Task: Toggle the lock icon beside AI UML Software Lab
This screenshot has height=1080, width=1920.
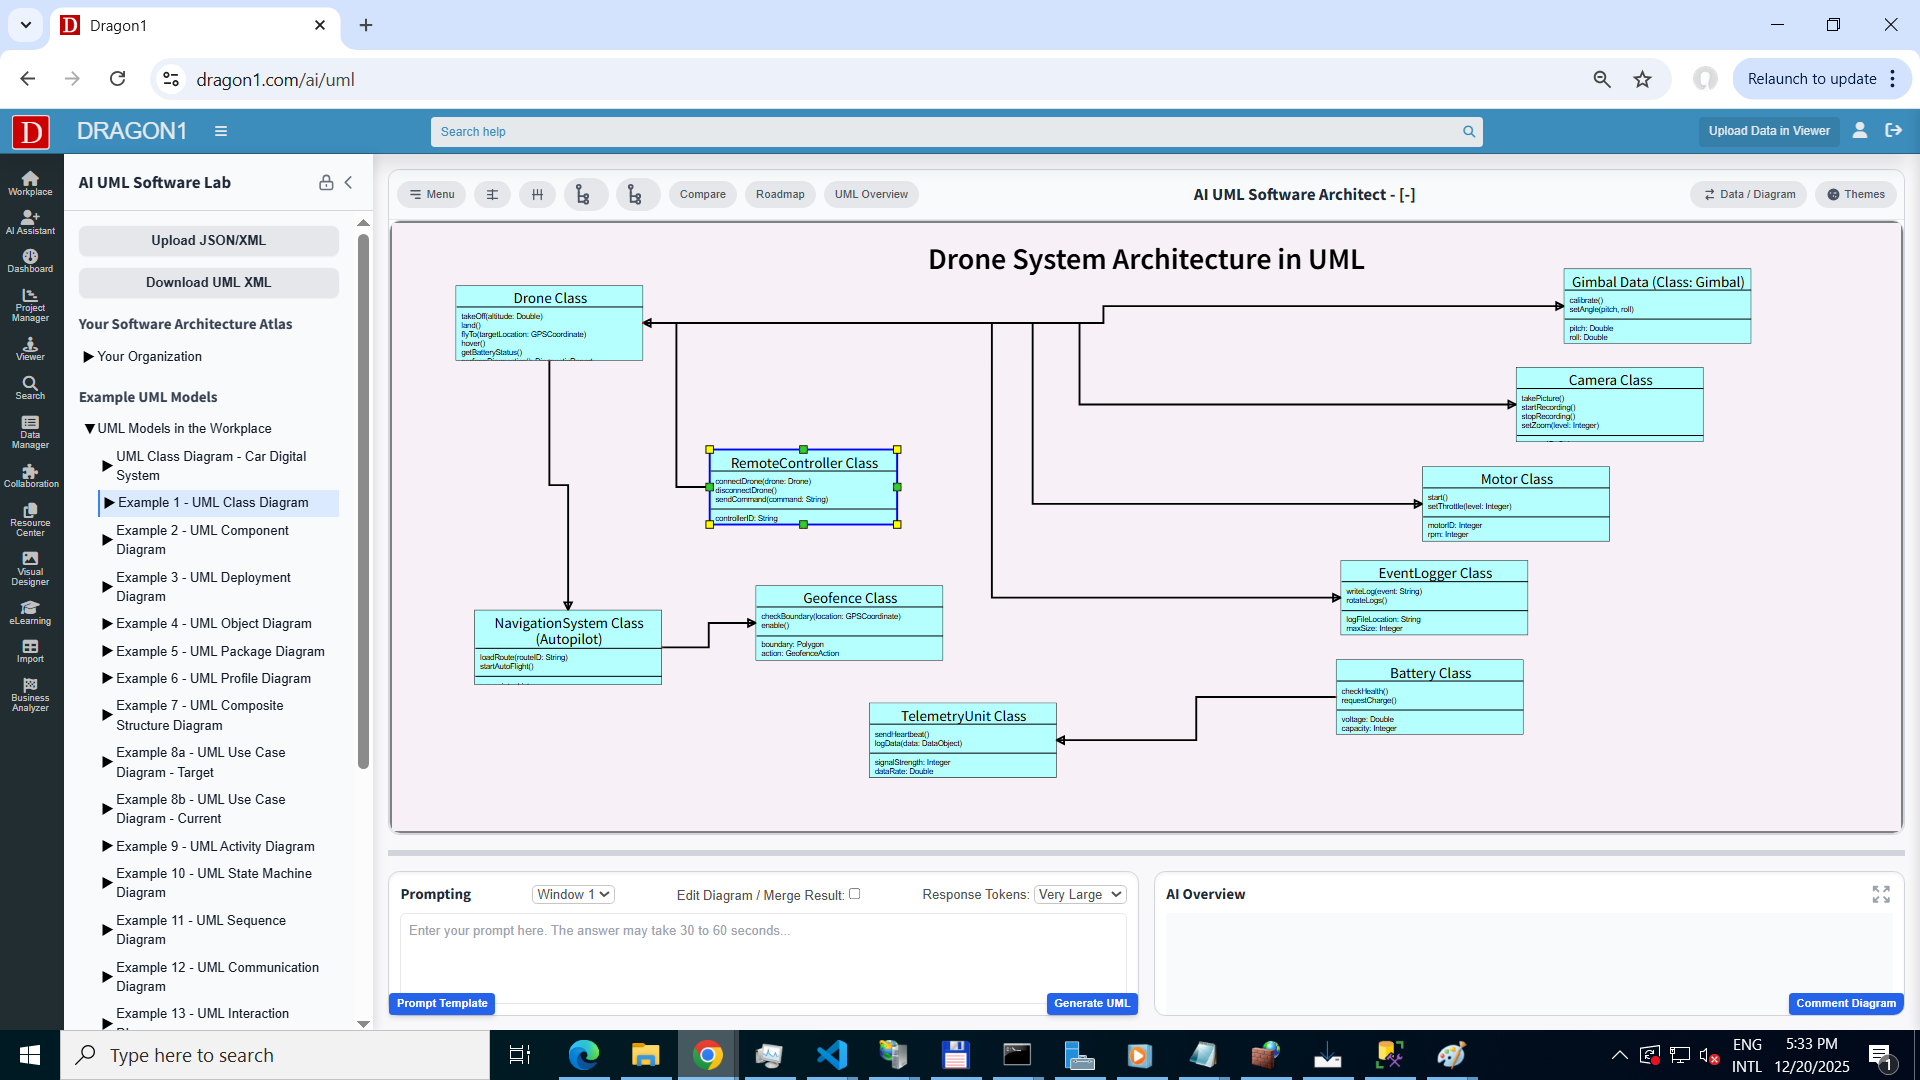Action: 326,183
